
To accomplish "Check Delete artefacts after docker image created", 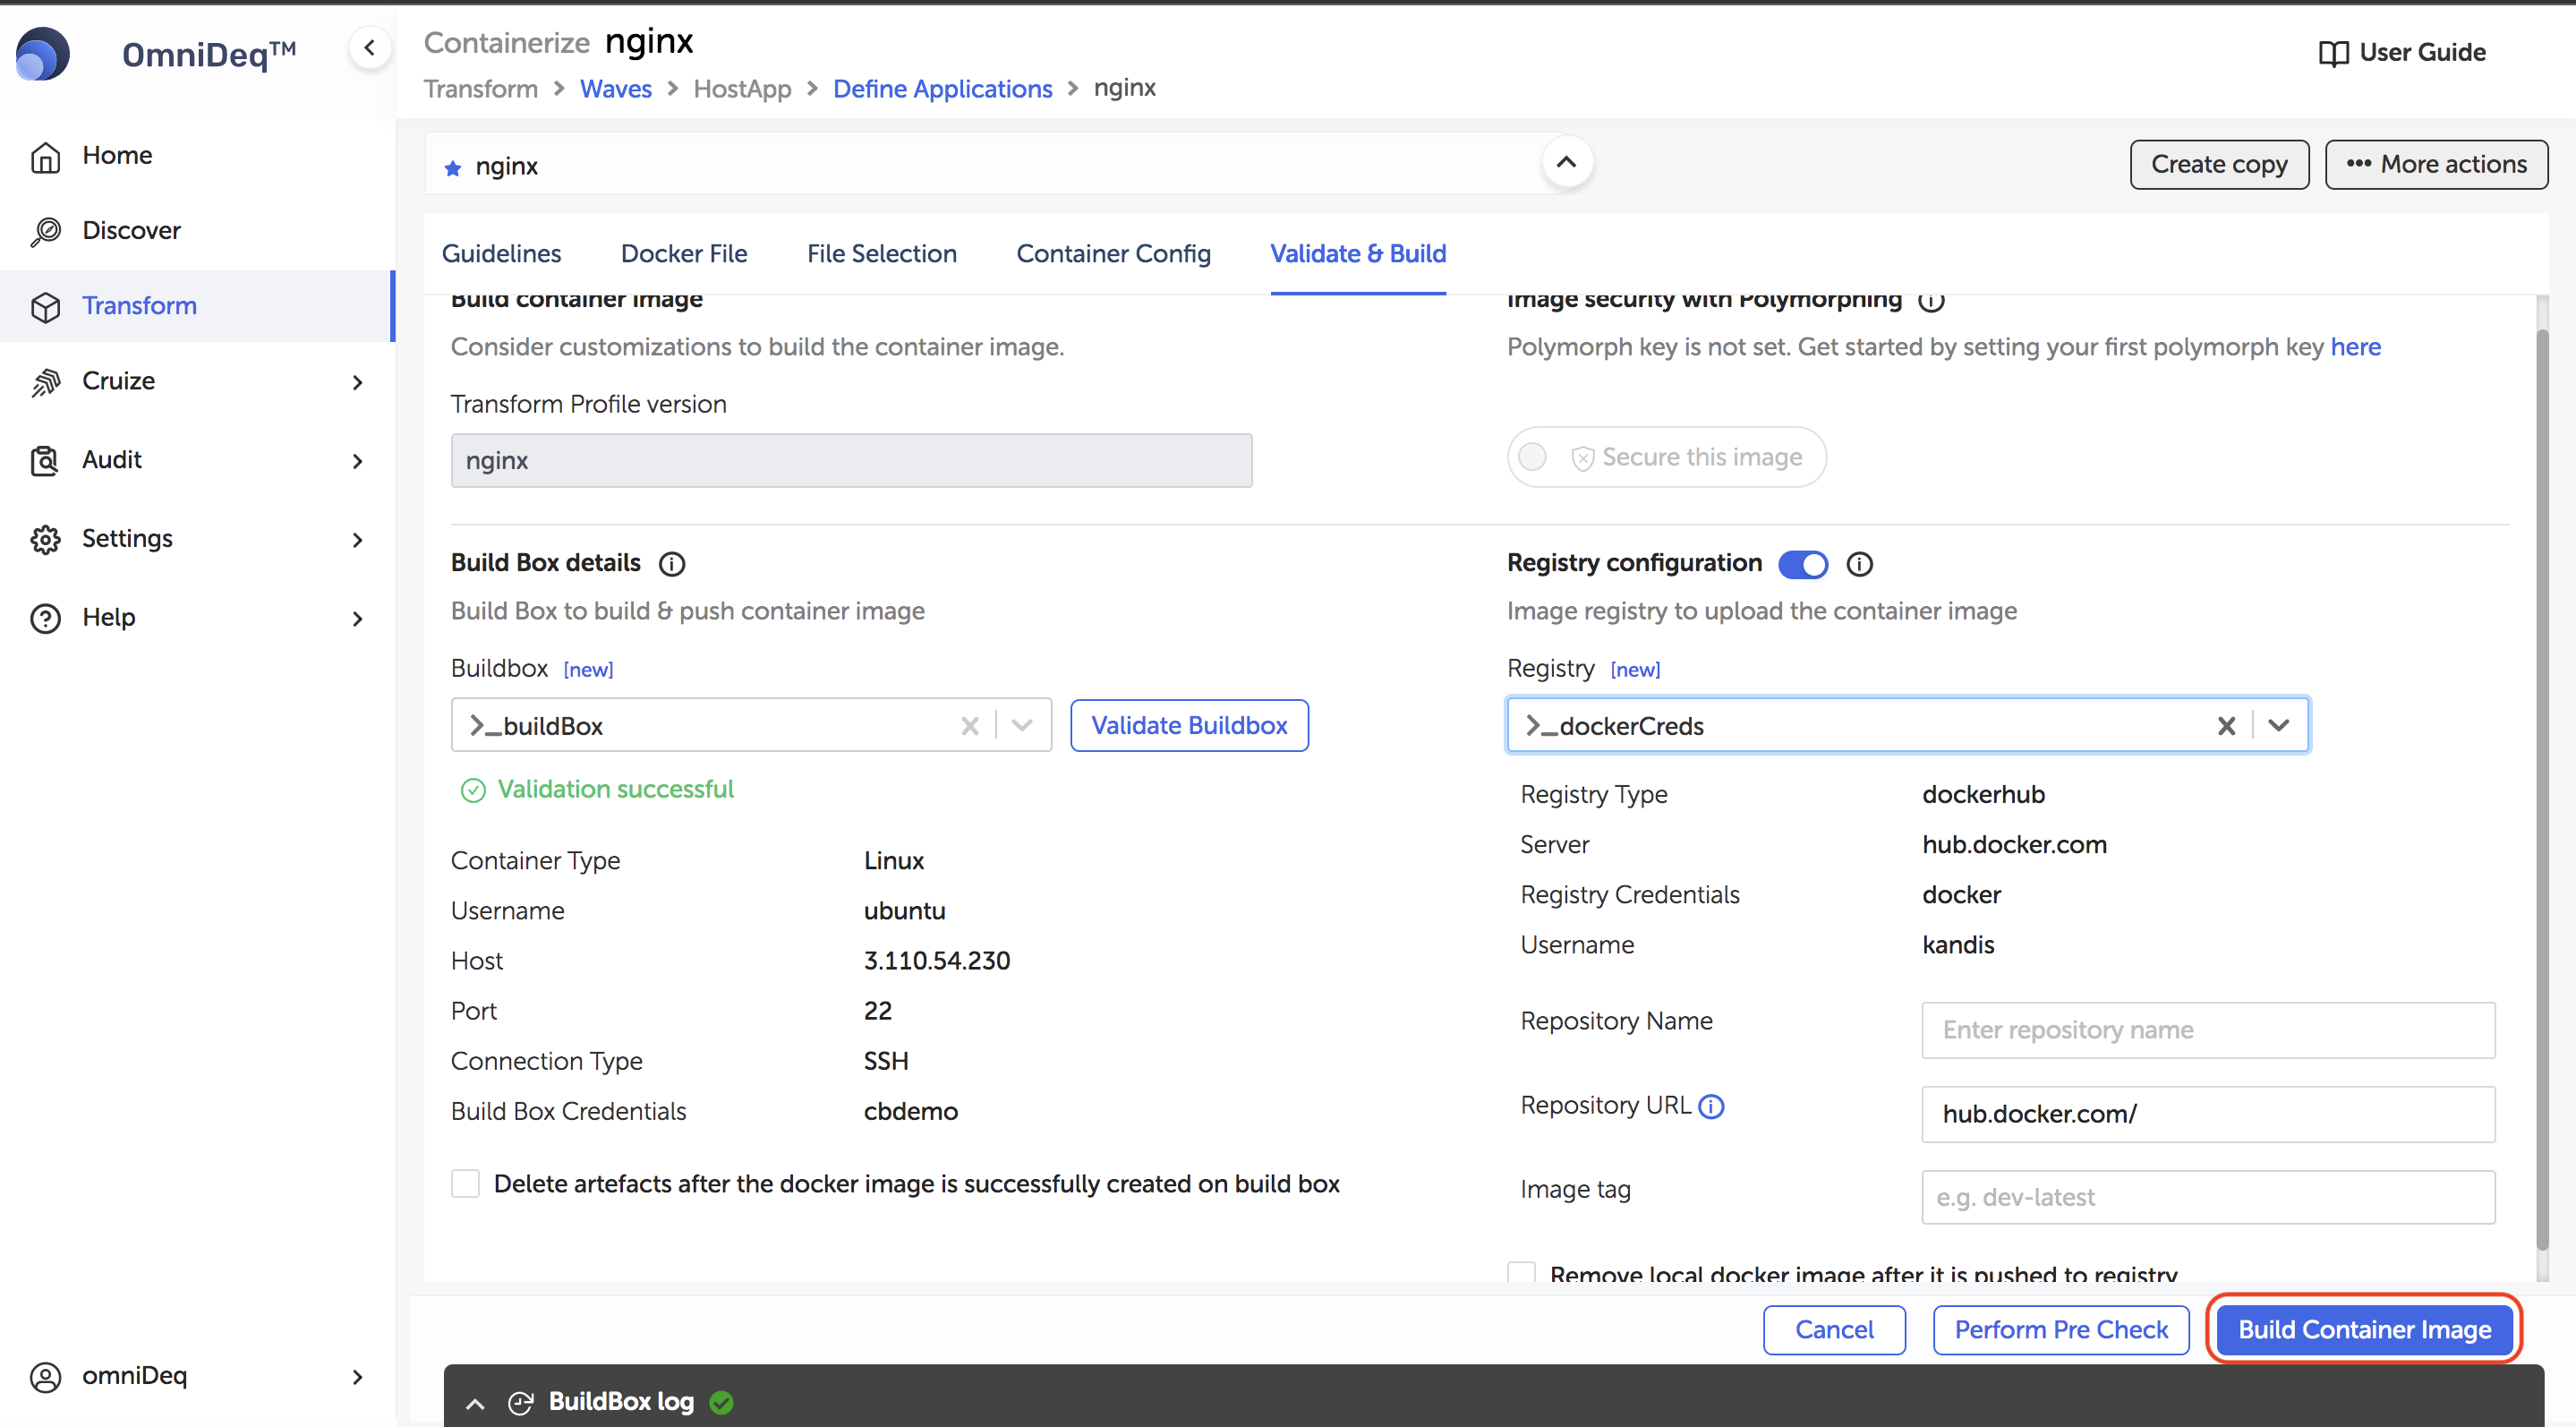I will pos(465,1184).
